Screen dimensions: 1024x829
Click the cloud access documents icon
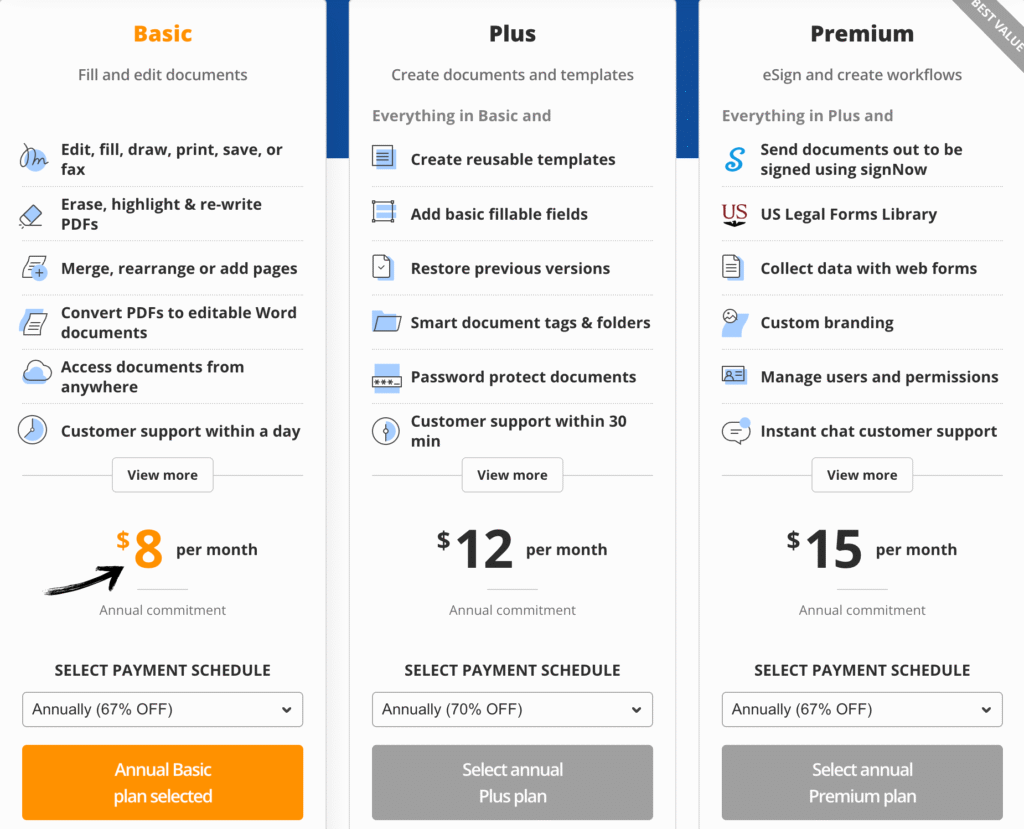36,374
